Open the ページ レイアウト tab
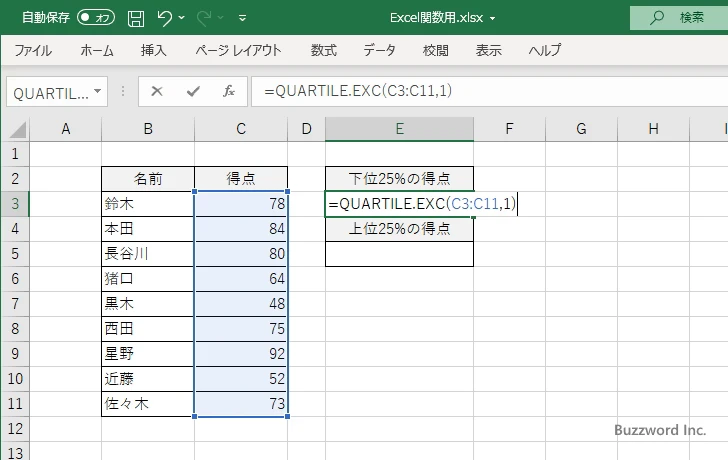 click(x=238, y=50)
